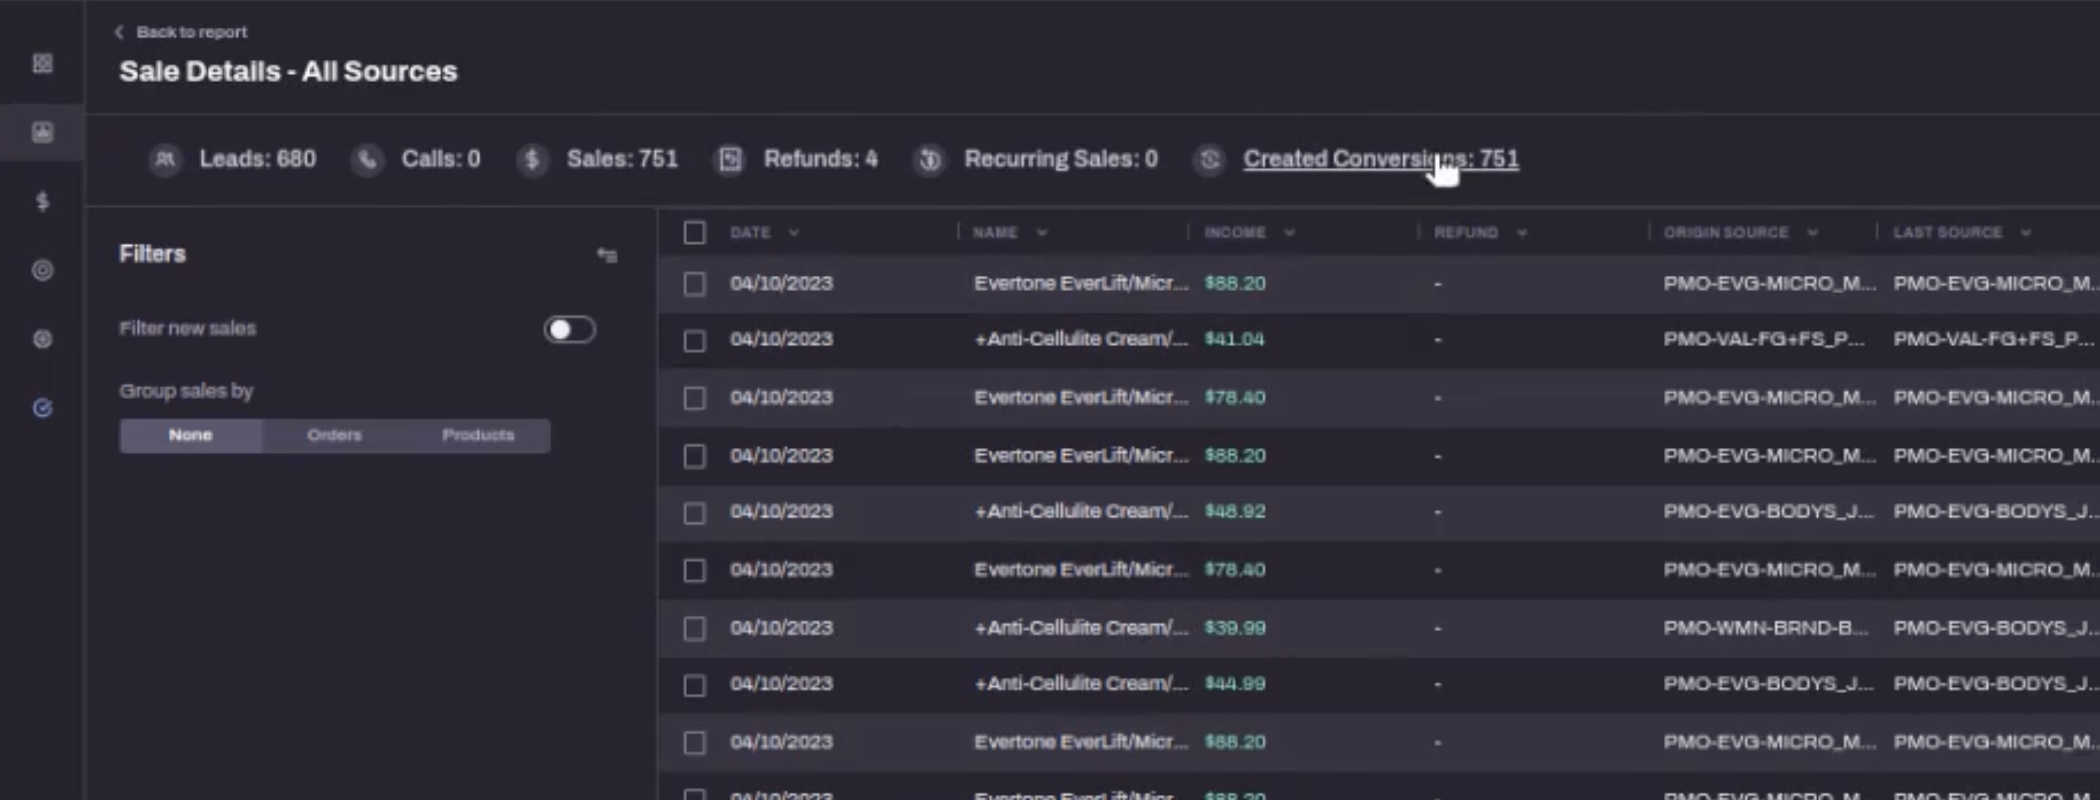Check the row with income $44.99
The width and height of the screenshot is (2100, 800).
pyautogui.click(x=695, y=685)
